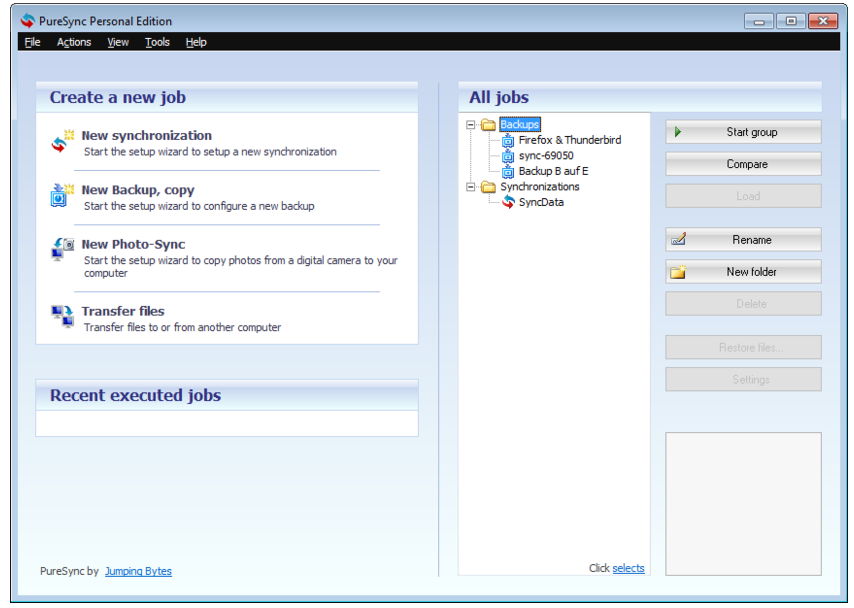
Task: Click the SyncData sync arrows icon
Action: pos(508,202)
